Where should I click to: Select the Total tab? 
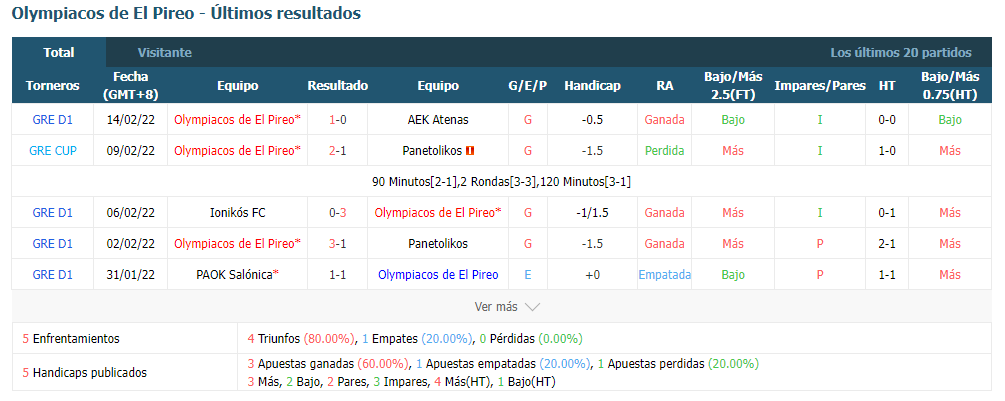[59, 53]
